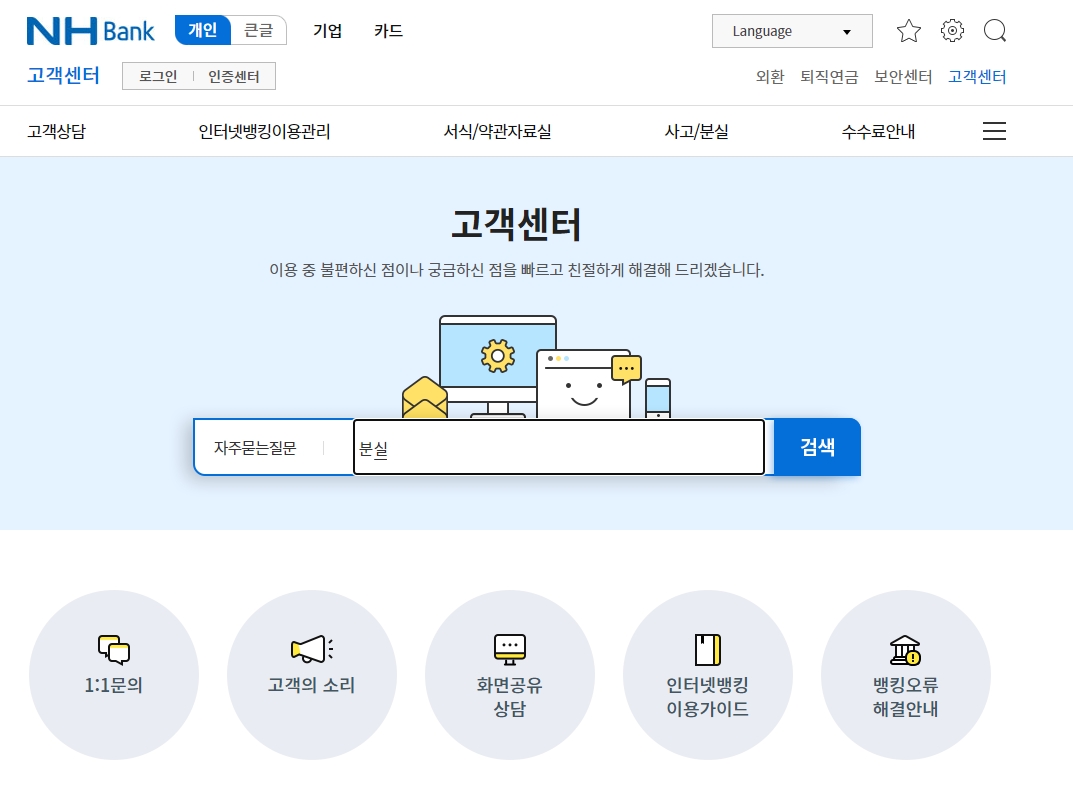Click the 검색 search button
The width and height of the screenshot is (1073, 793).
816,447
